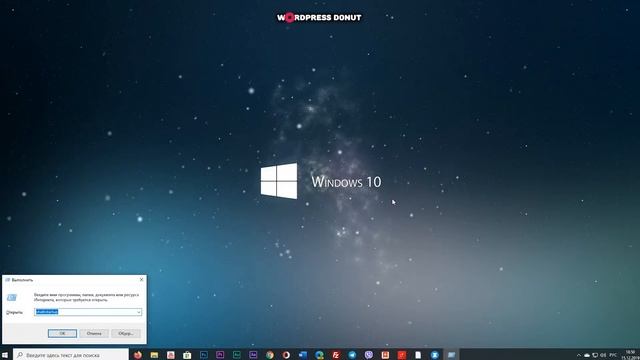The image size is (640, 360).
Task: Open the taskbar clock and date
Action: [630, 355]
